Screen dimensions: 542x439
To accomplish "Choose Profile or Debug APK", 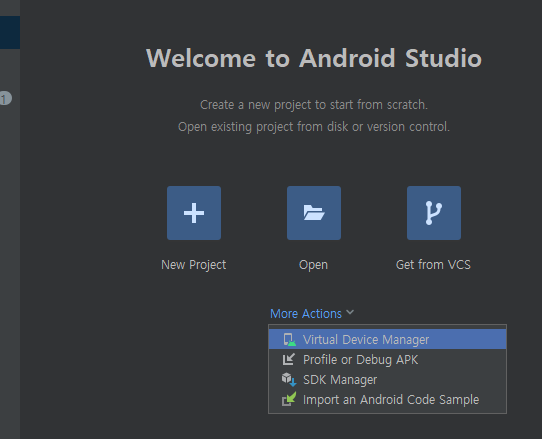I will pos(387,359).
